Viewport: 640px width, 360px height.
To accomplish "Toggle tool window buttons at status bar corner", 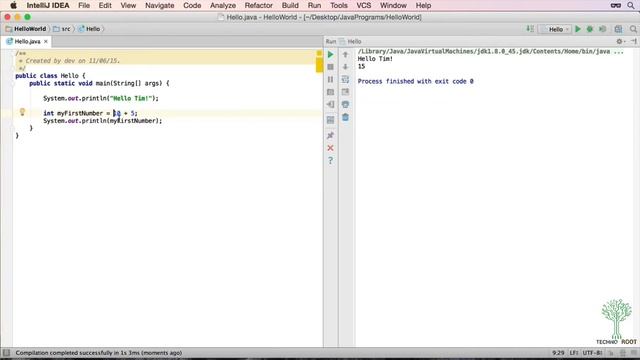I will tap(6, 353).
